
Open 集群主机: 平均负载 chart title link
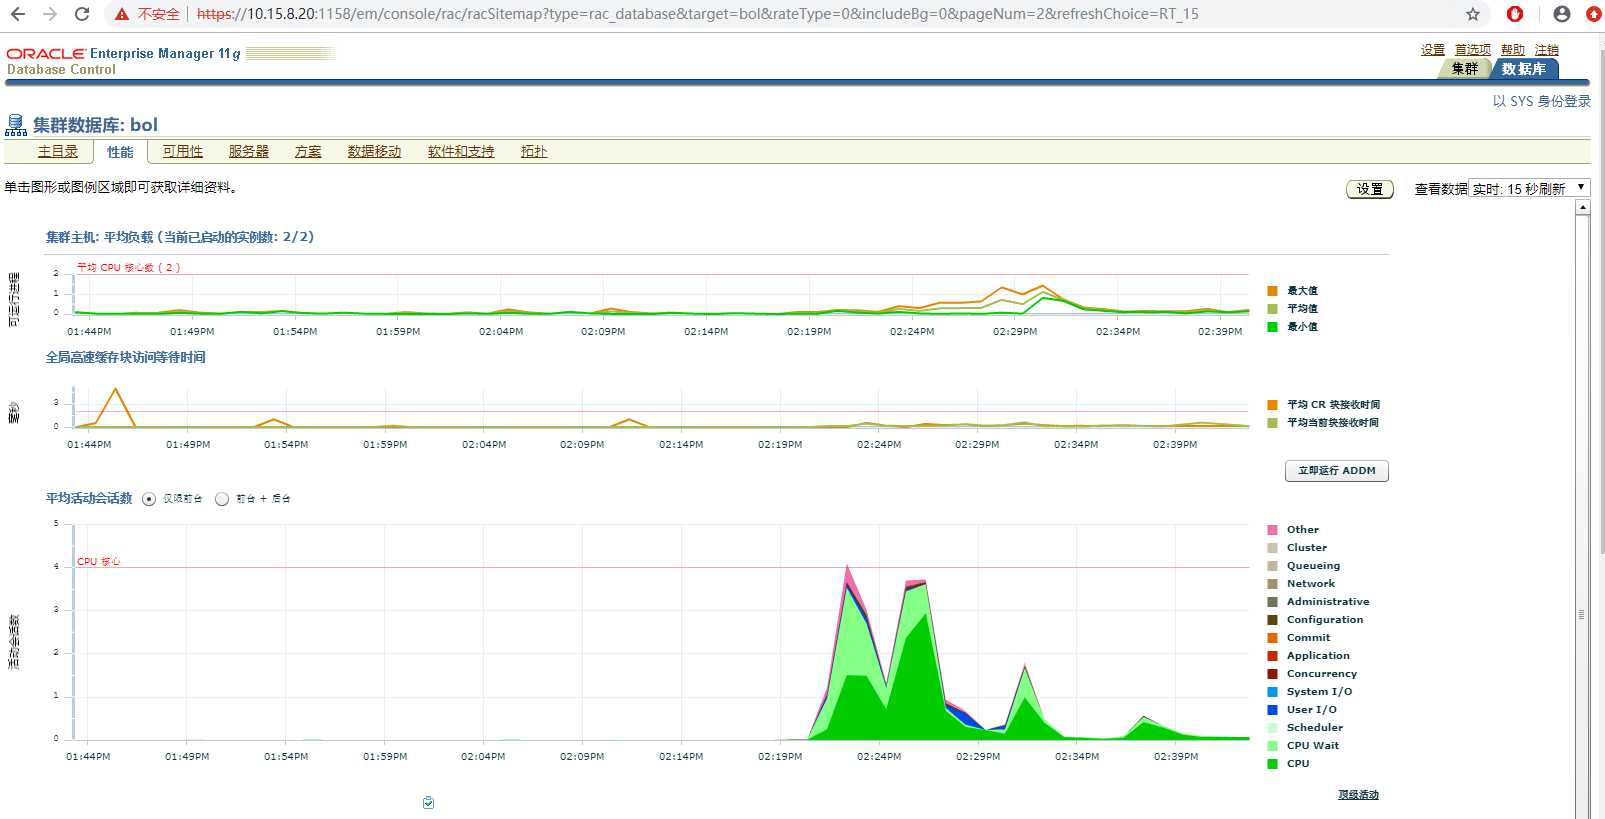point(180,237)
